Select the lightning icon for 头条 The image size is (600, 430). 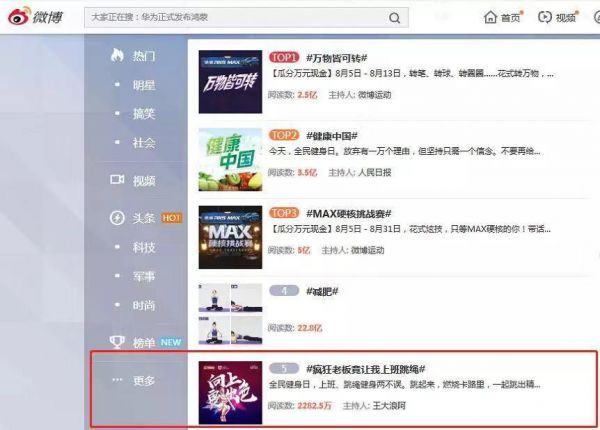click(117, 218)
